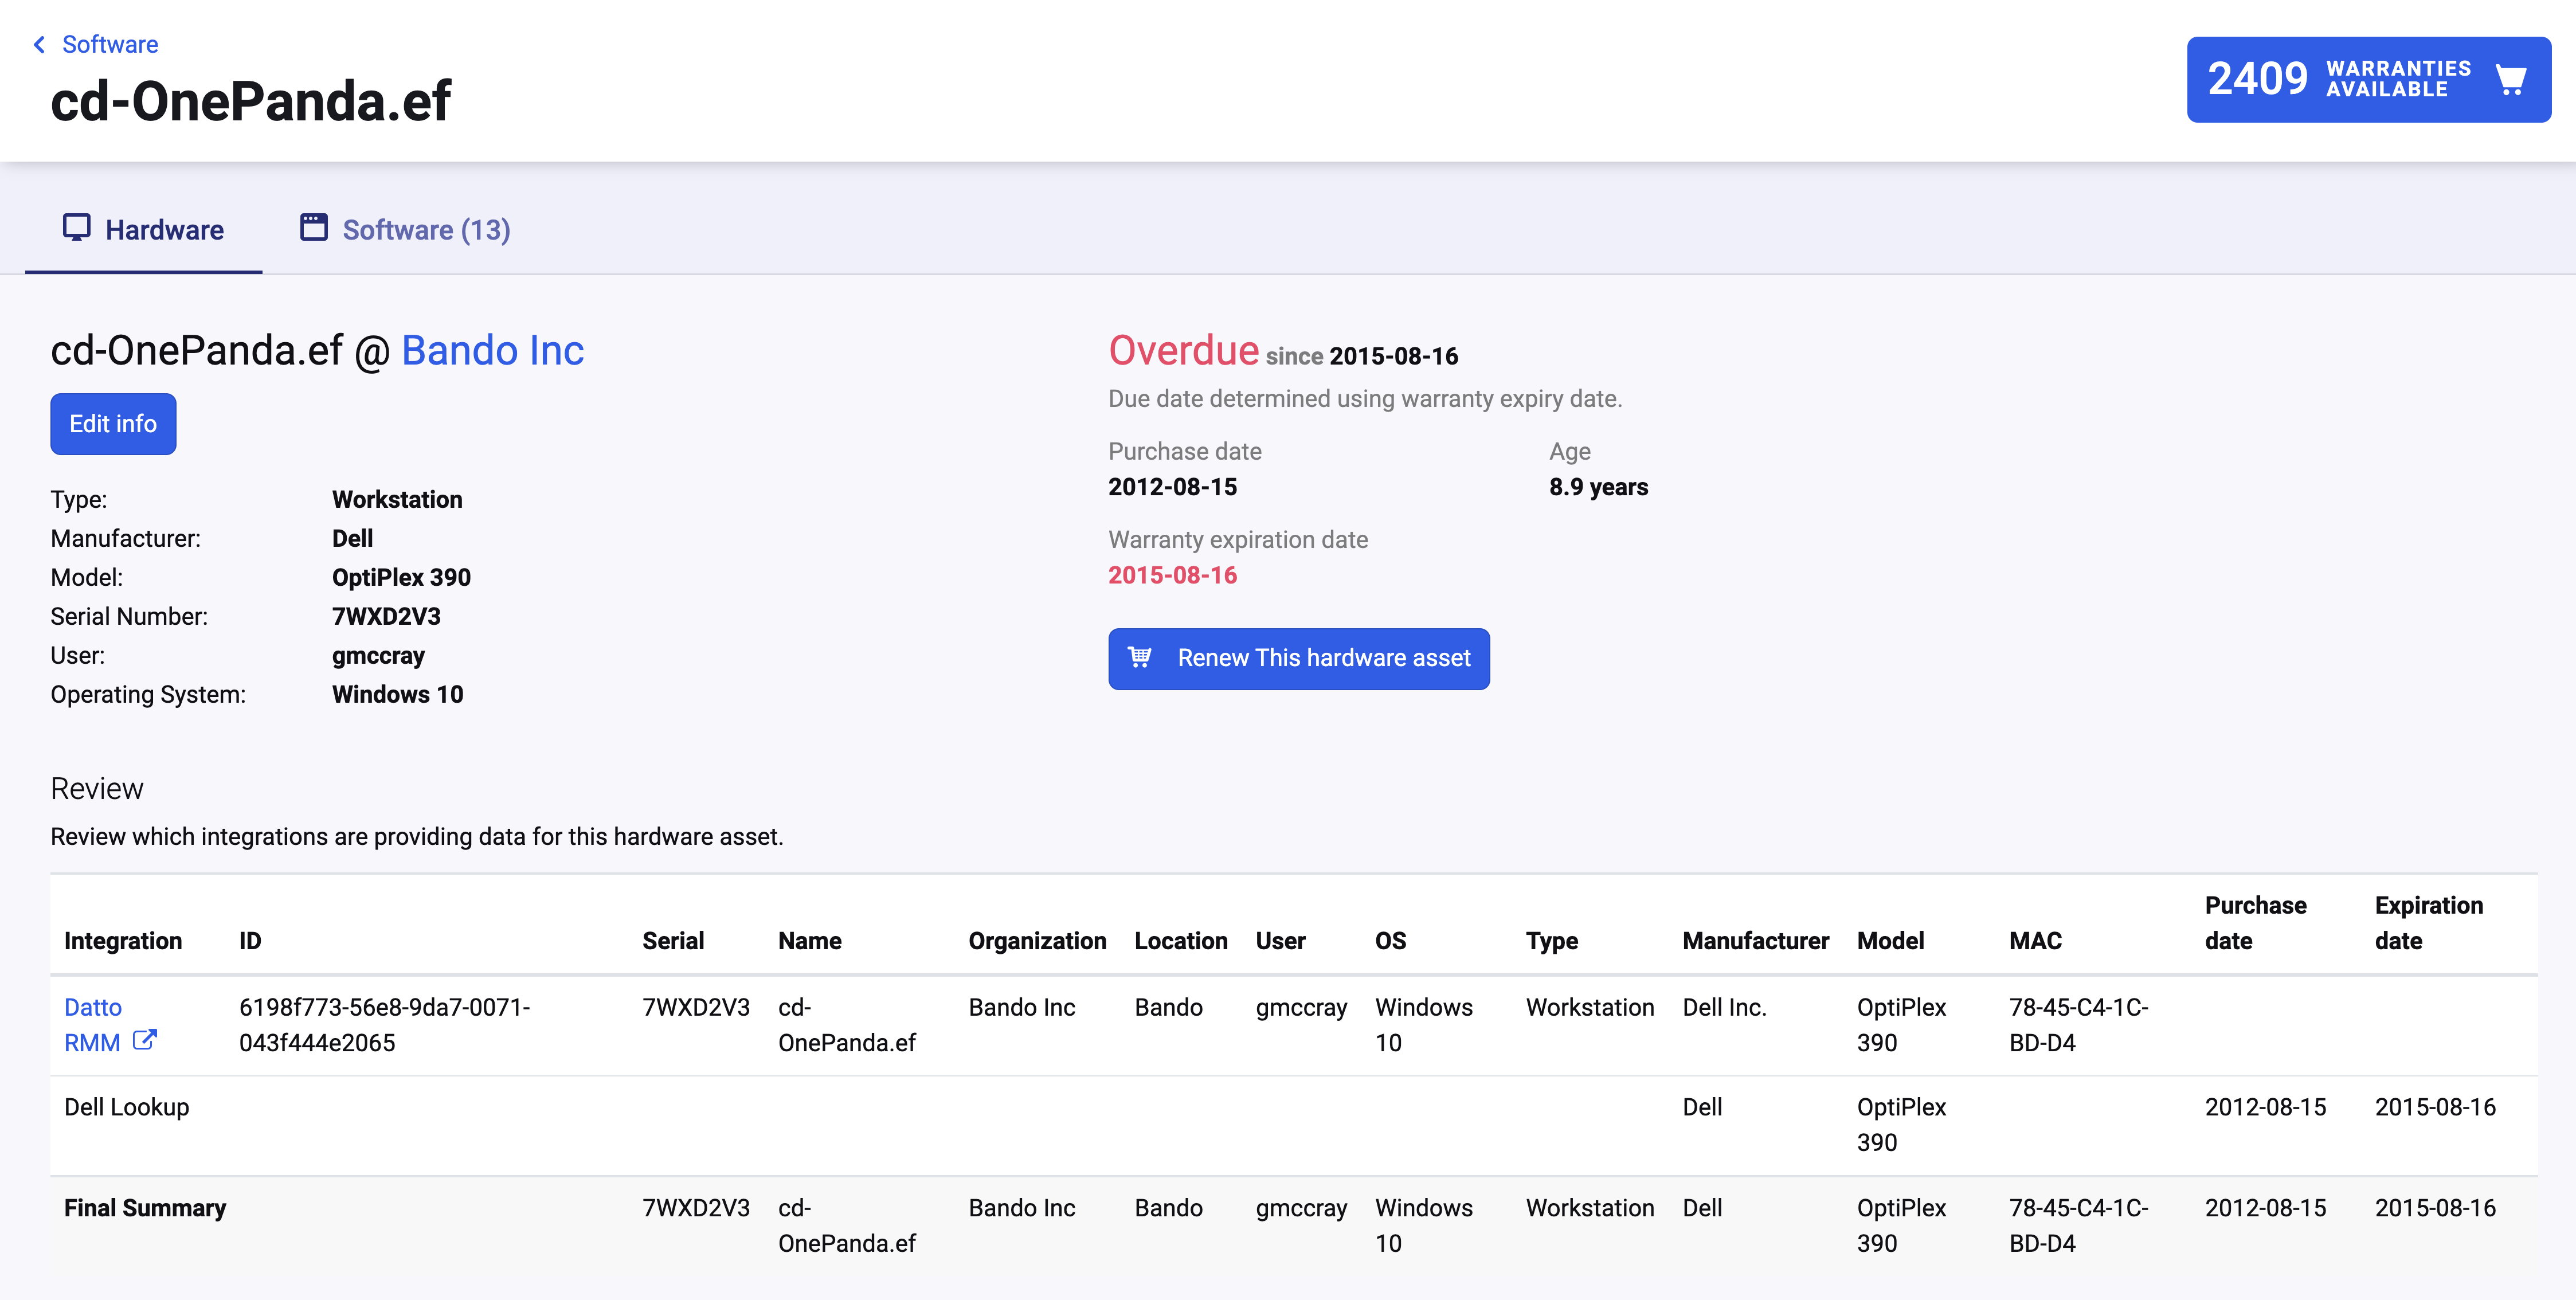The image size is (2576, 1300).
Task: Click the Final Summary serial 7WXD2V3
Action: click(696, 1208)
